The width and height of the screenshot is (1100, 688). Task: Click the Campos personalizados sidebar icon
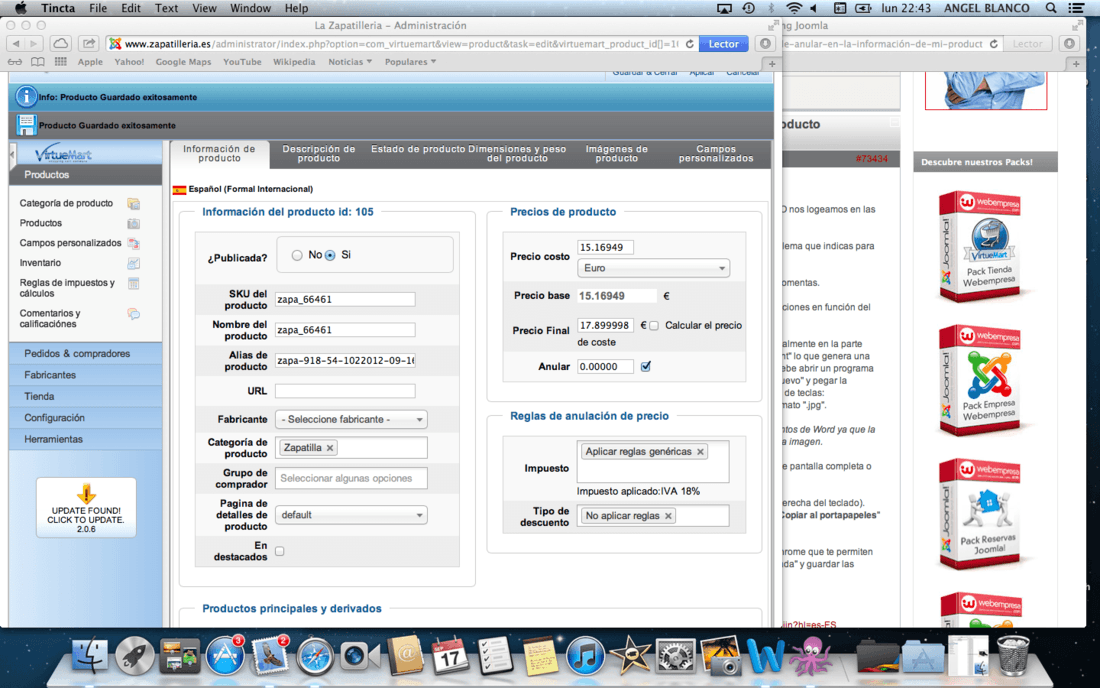pos(133,243)
